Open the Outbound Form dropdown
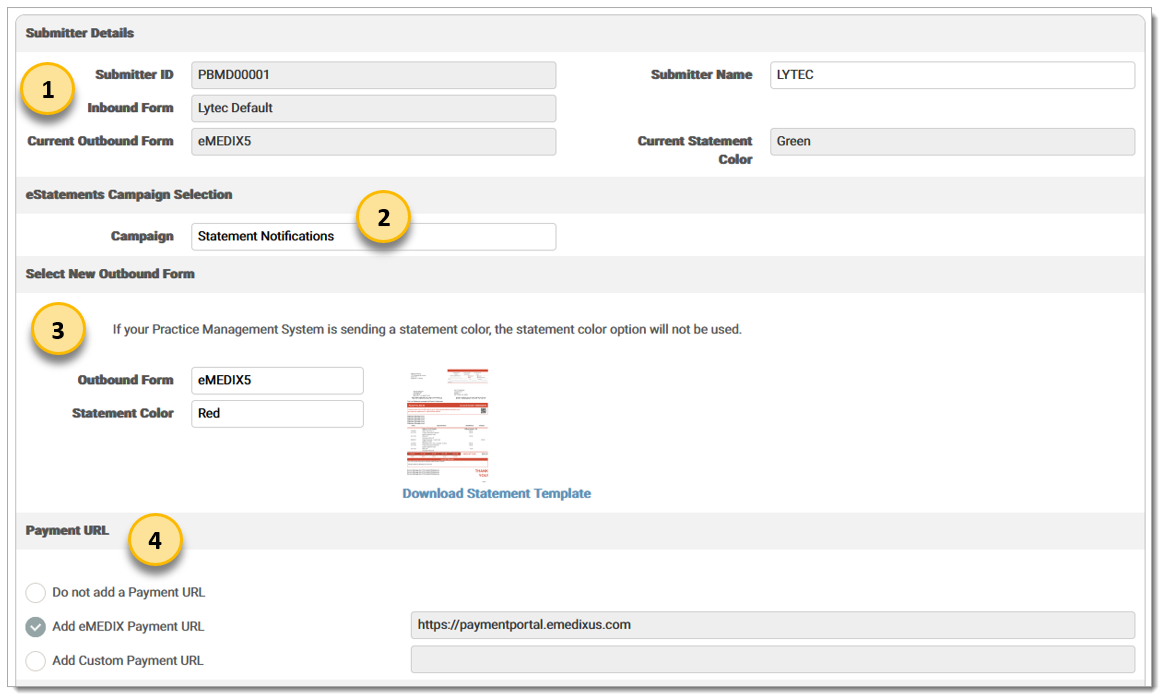The width and height of the screenshot is (1161, 697). coord(277,381)
